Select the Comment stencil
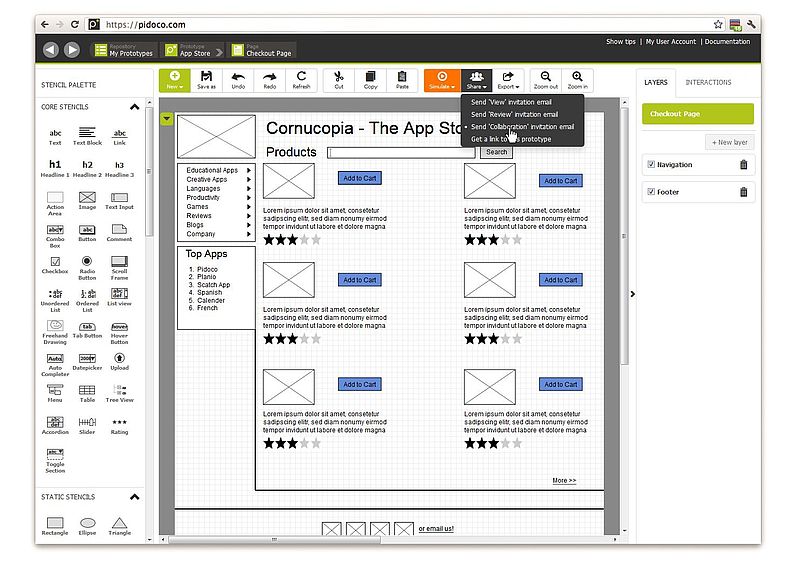 [119, 233]
